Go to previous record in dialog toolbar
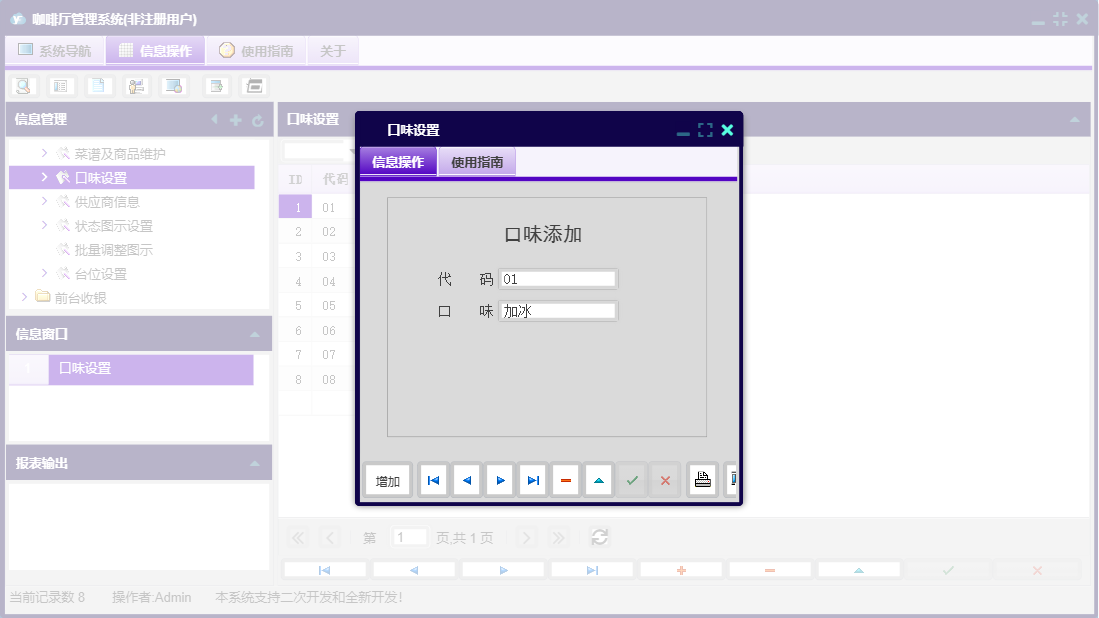 [466, 481]
